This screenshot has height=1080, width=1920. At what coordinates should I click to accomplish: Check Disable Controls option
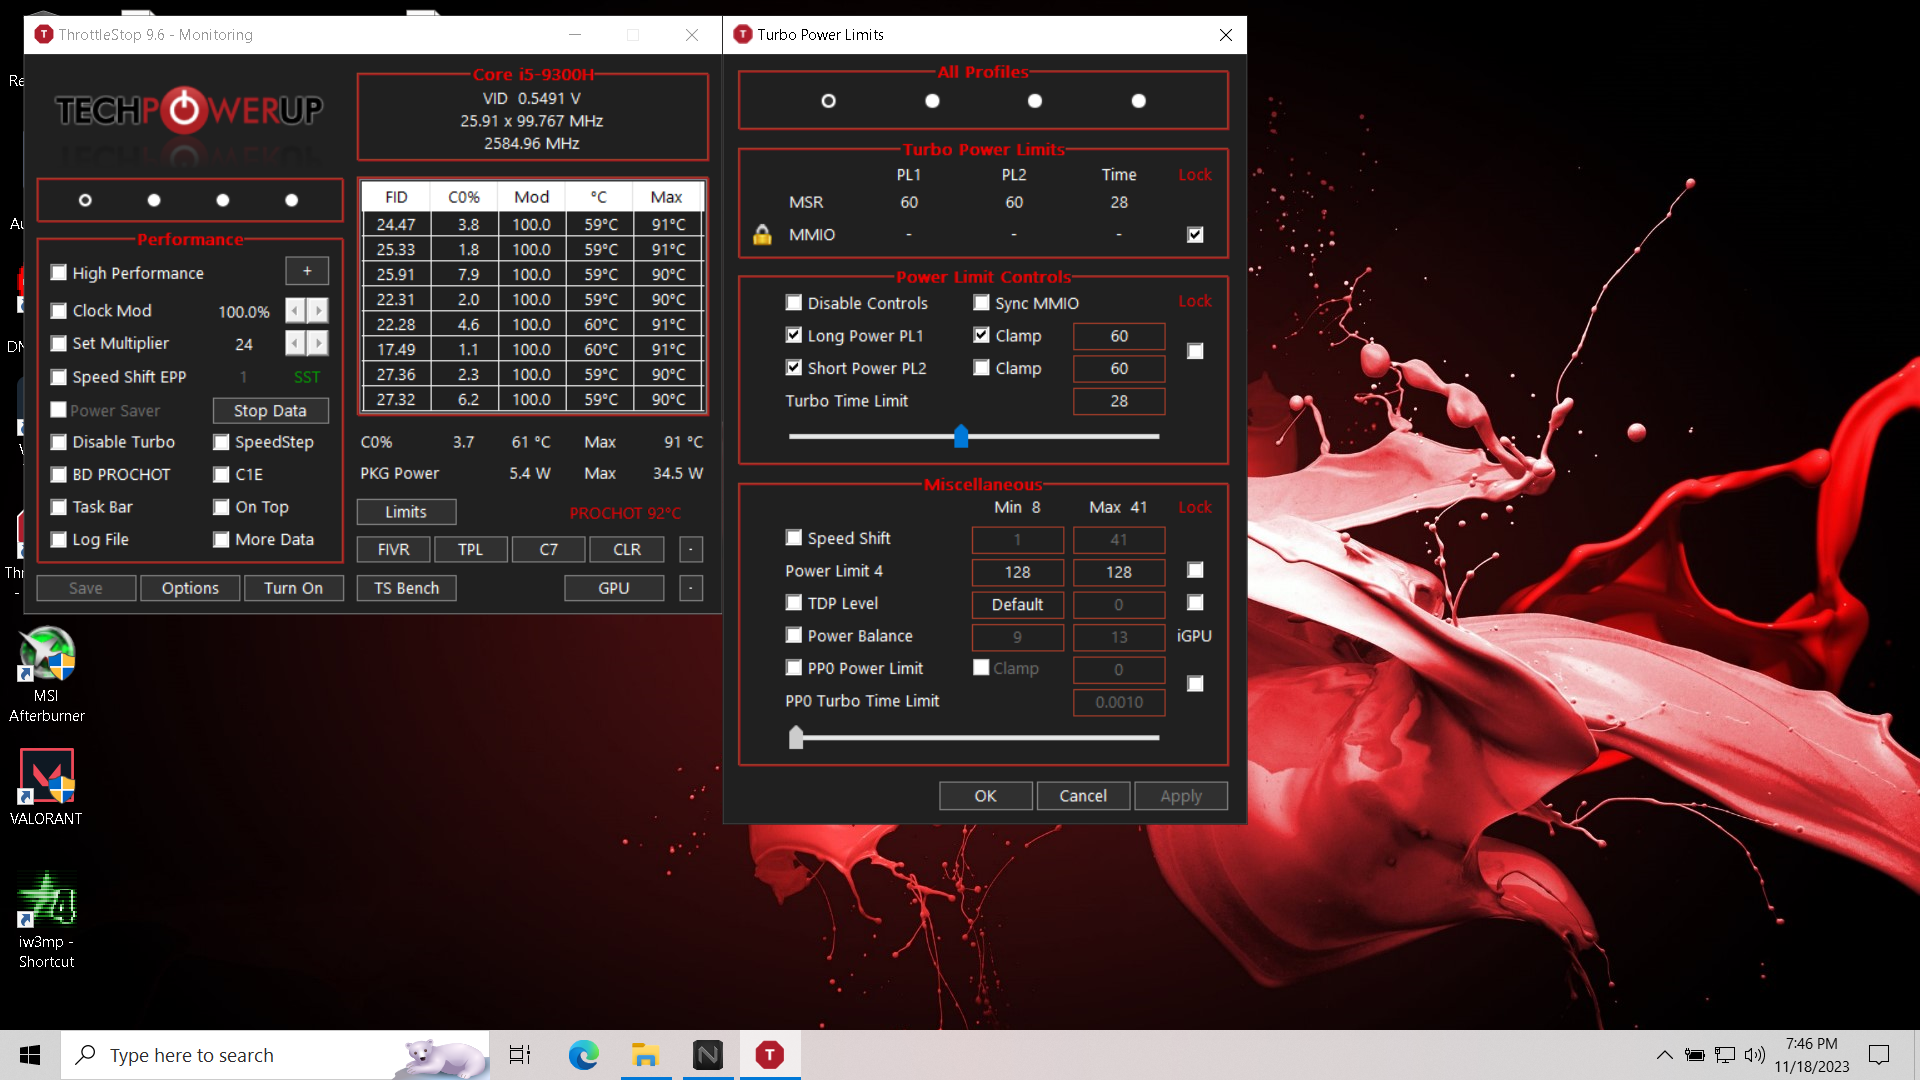pos(794,302)
